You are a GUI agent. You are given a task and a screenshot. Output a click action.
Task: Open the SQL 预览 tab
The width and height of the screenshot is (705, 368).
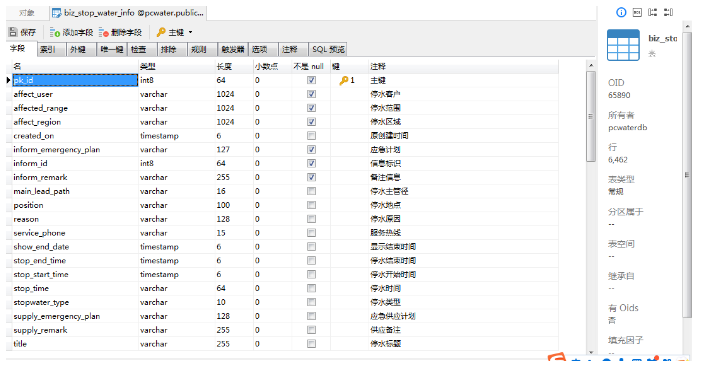coord(328,49)
